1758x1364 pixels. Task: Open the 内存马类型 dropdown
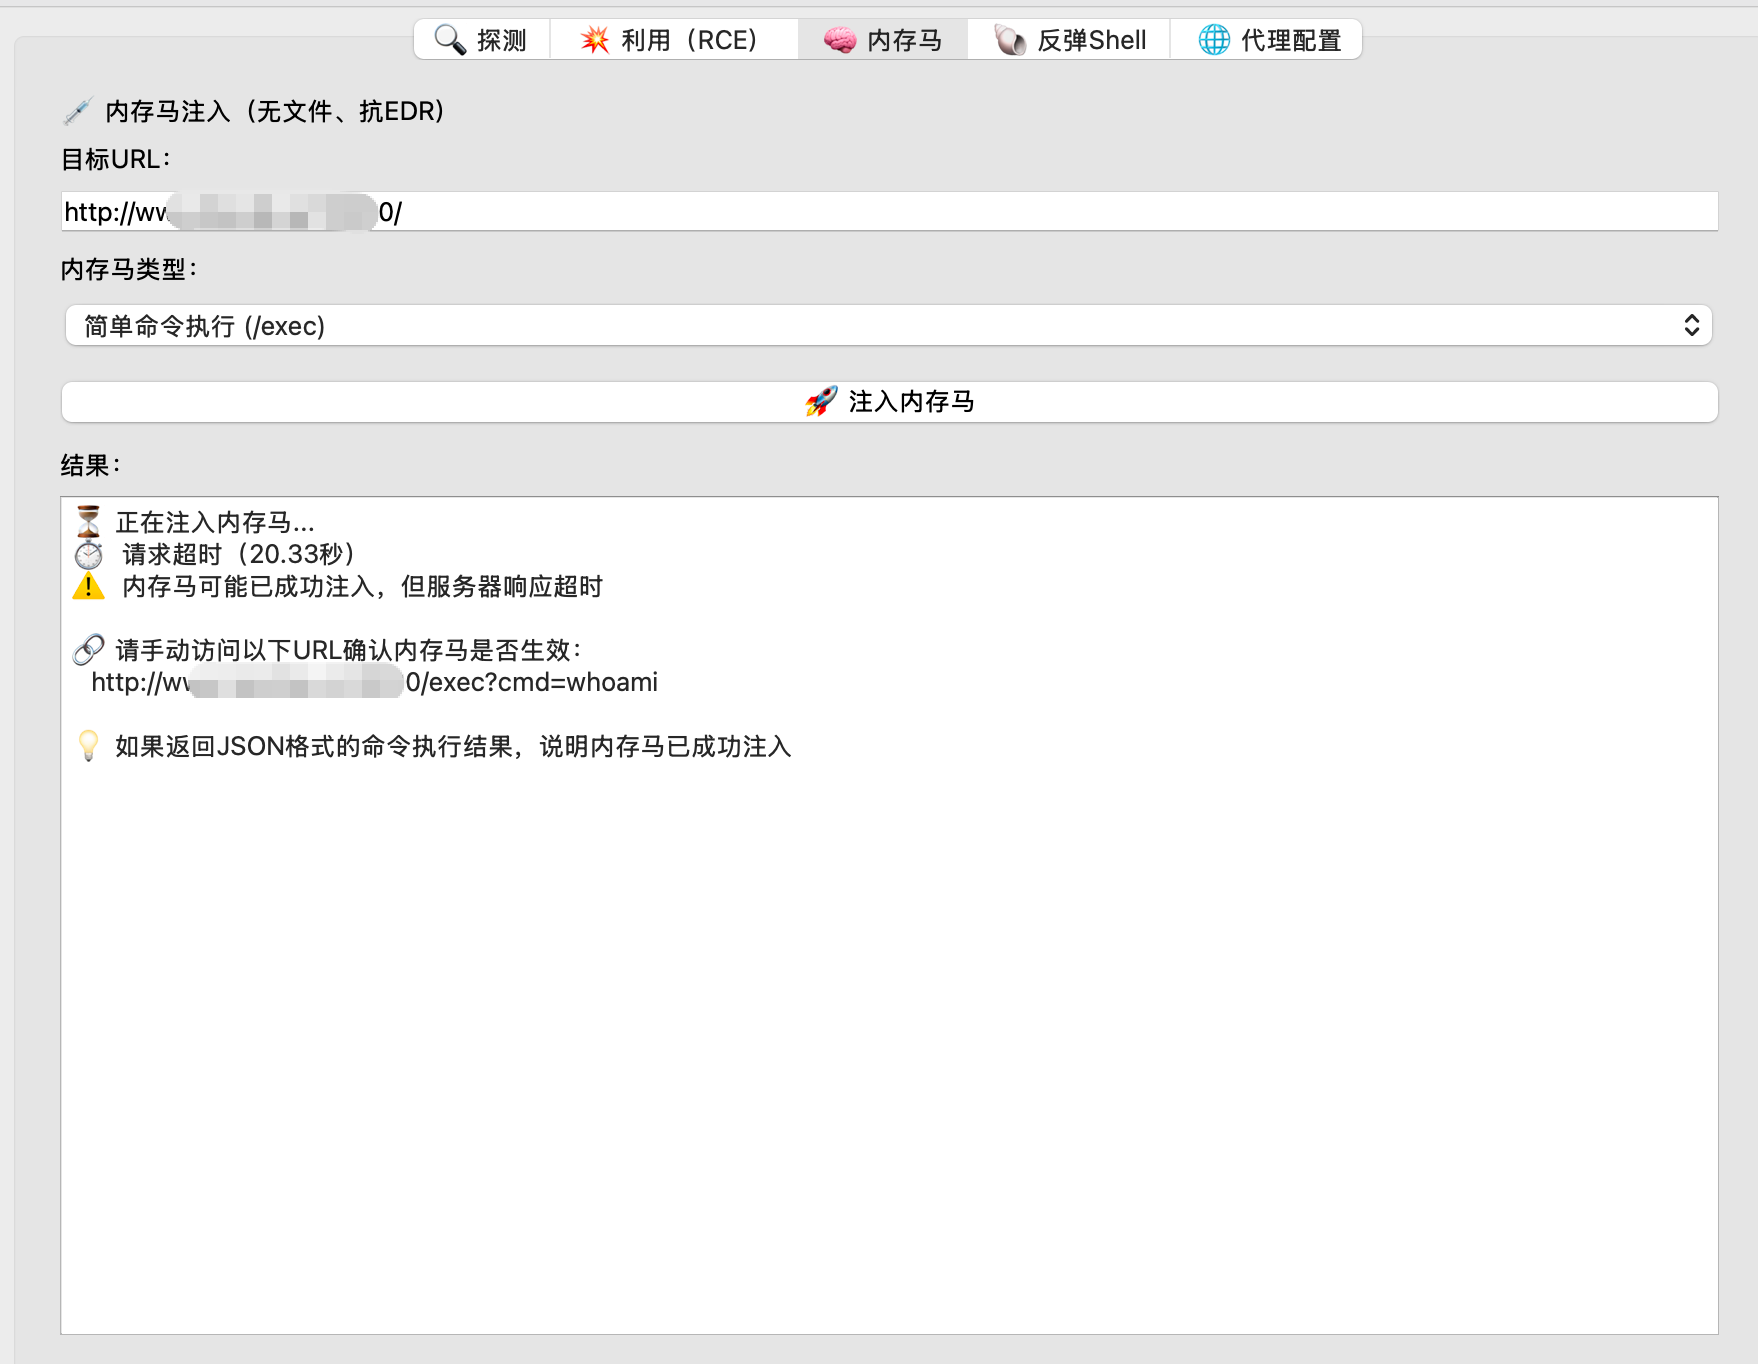pos(886,325)
